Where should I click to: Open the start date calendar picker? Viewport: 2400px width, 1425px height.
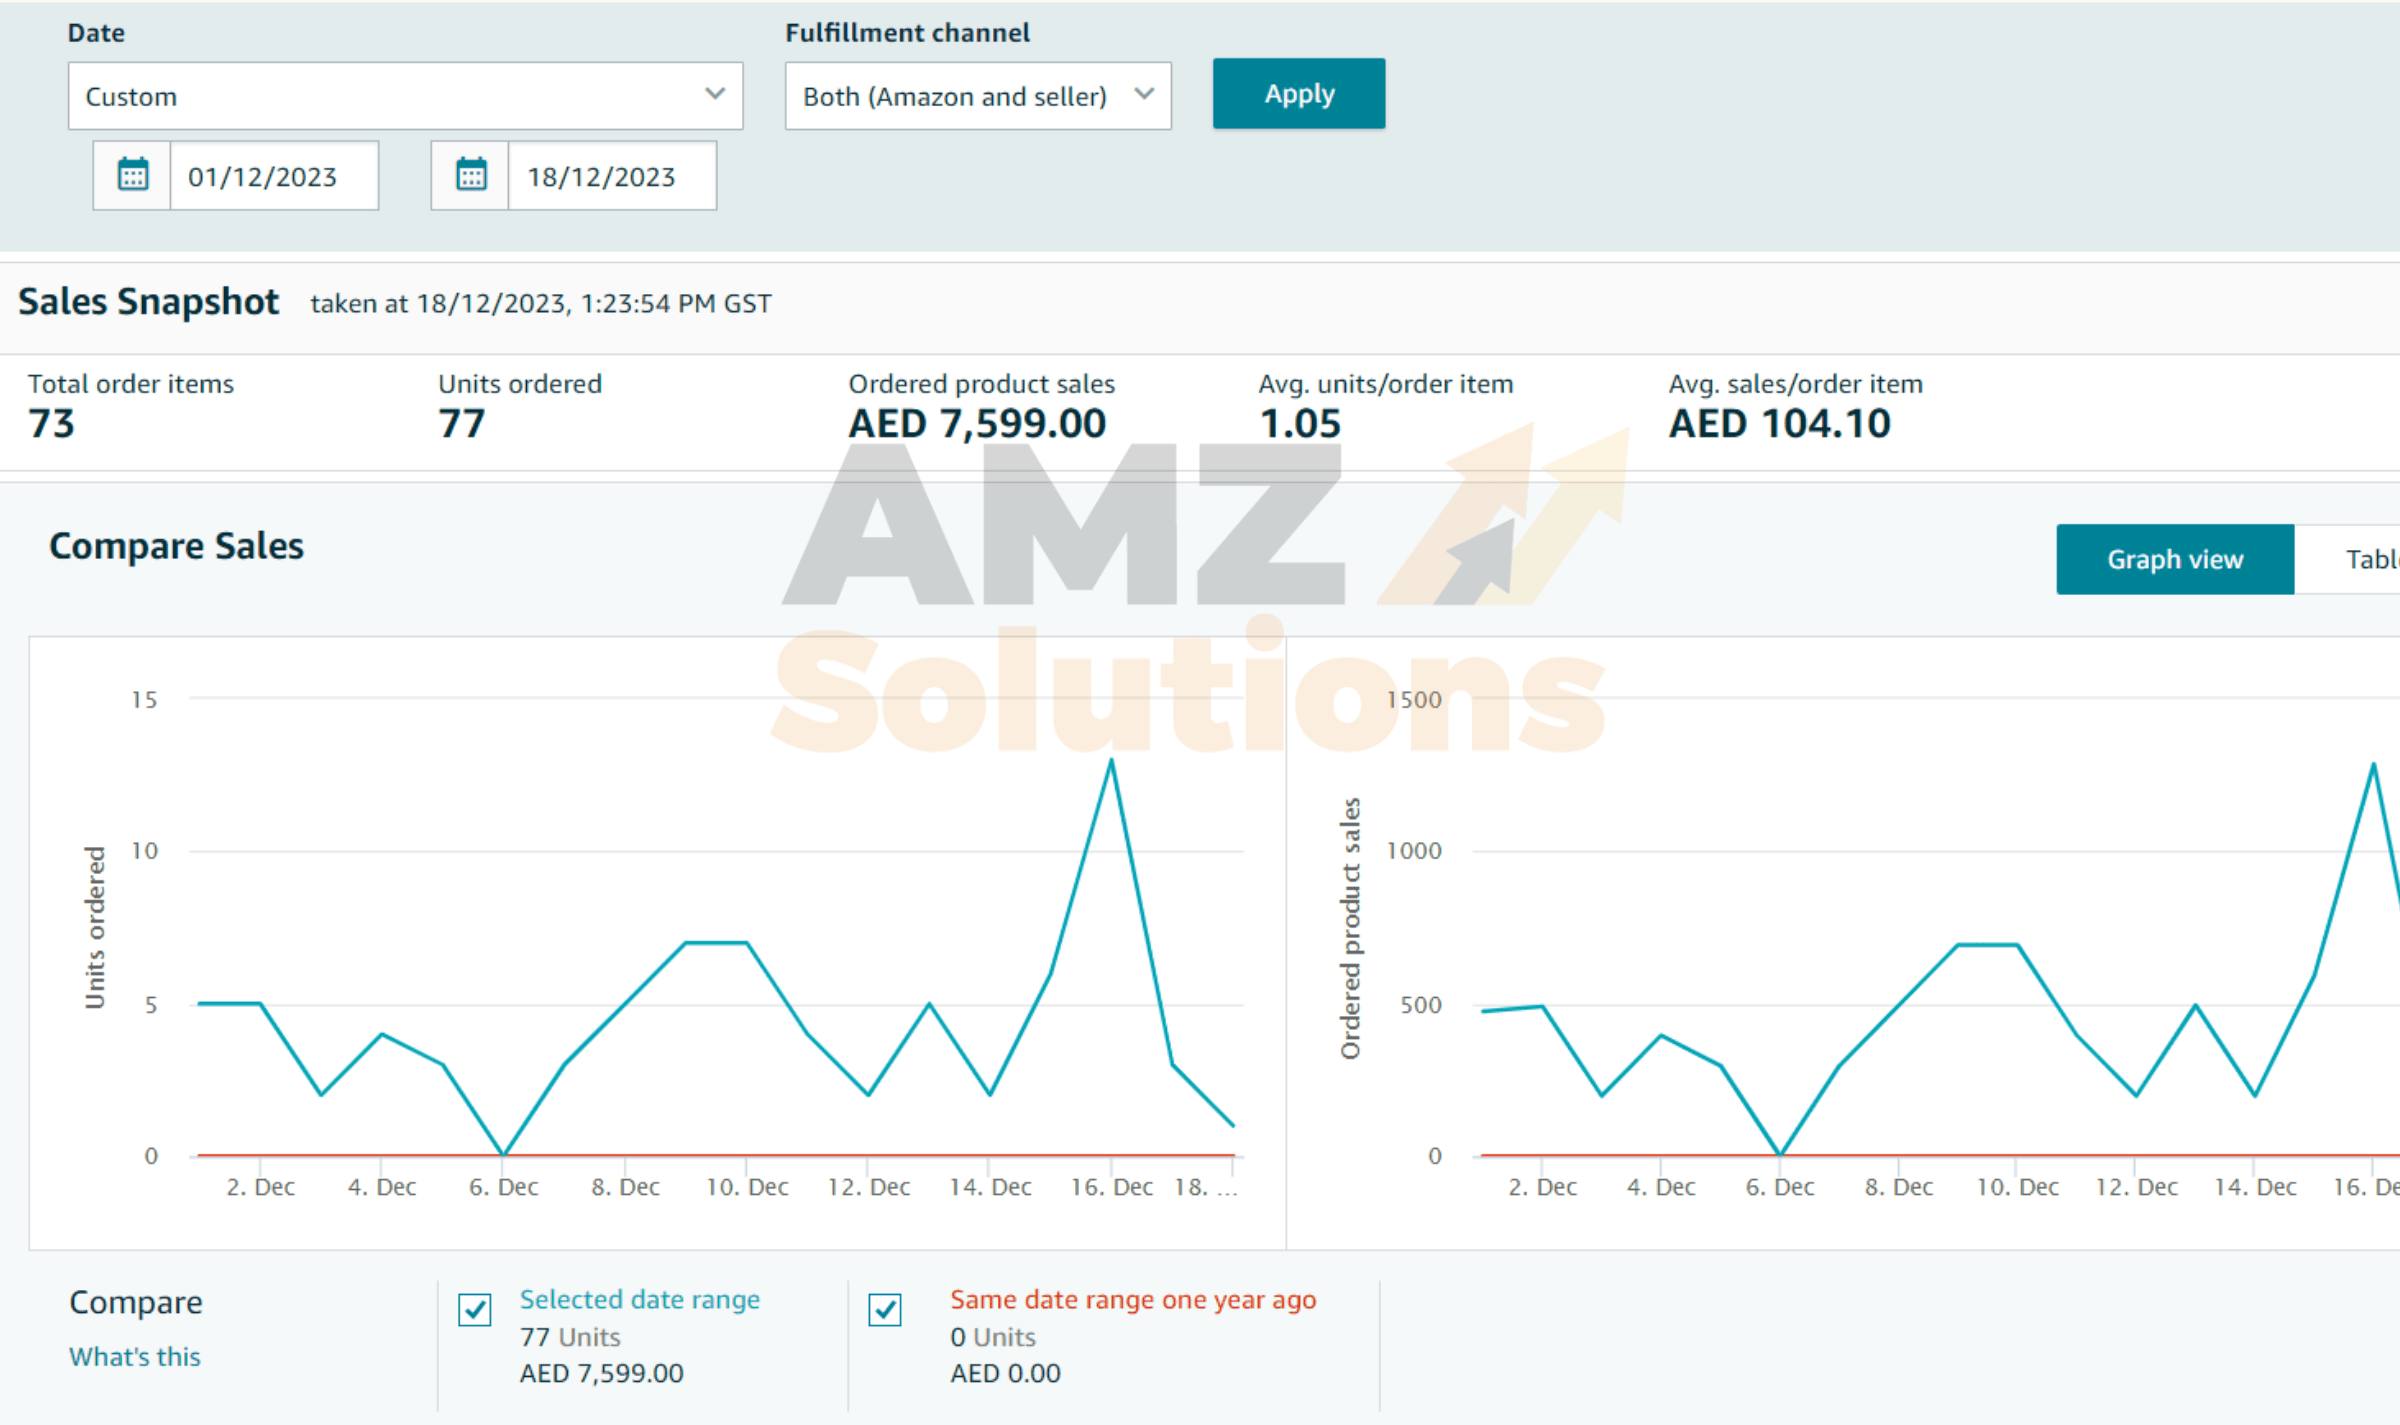(133, 175)
